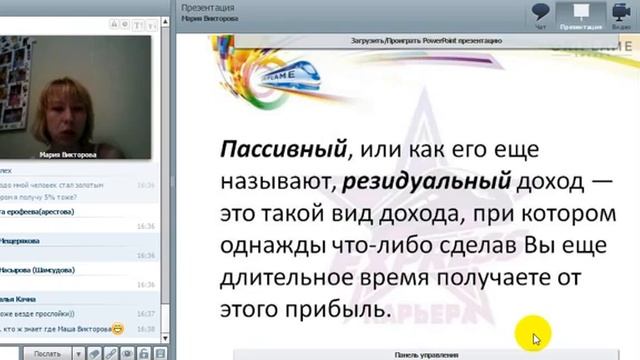Viewport: 640px width, 360px height.
Task: Click the eye icon in chat toolbar
Action: point(127,353)
